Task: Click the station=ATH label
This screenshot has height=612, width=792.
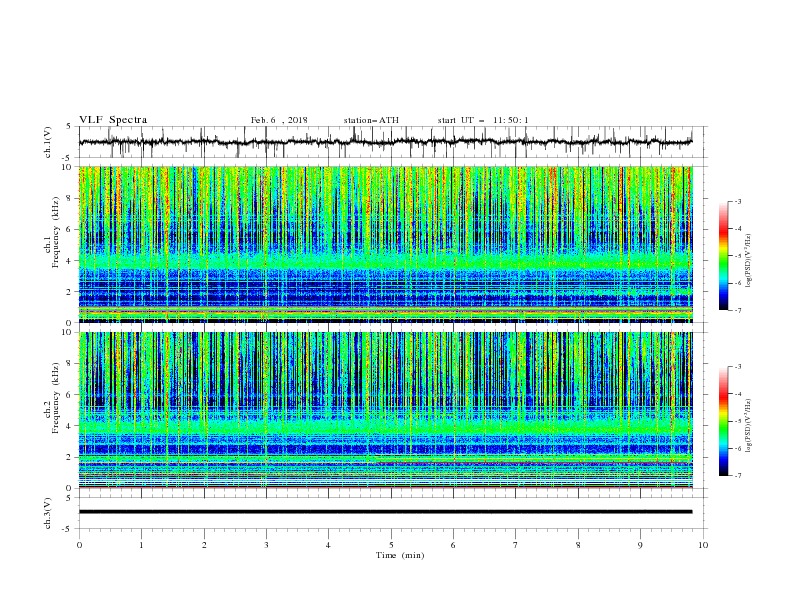Action: pyautogui.click(x=371, y=120)
